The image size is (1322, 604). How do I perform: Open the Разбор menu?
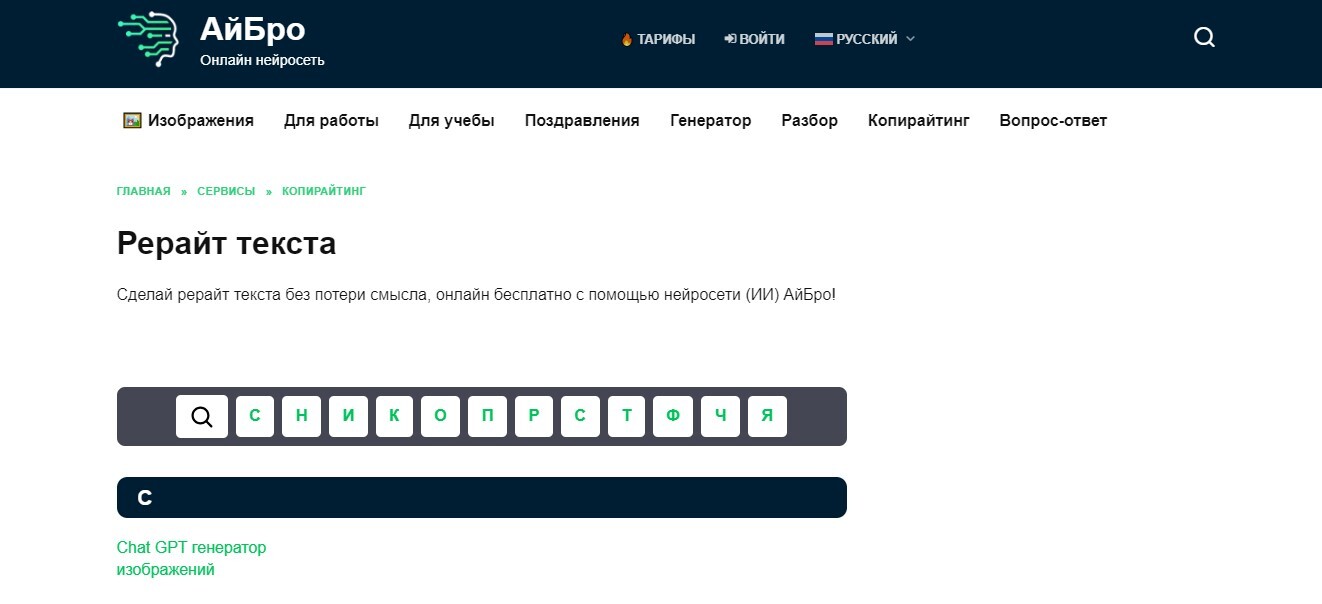(x=810, y=121)
